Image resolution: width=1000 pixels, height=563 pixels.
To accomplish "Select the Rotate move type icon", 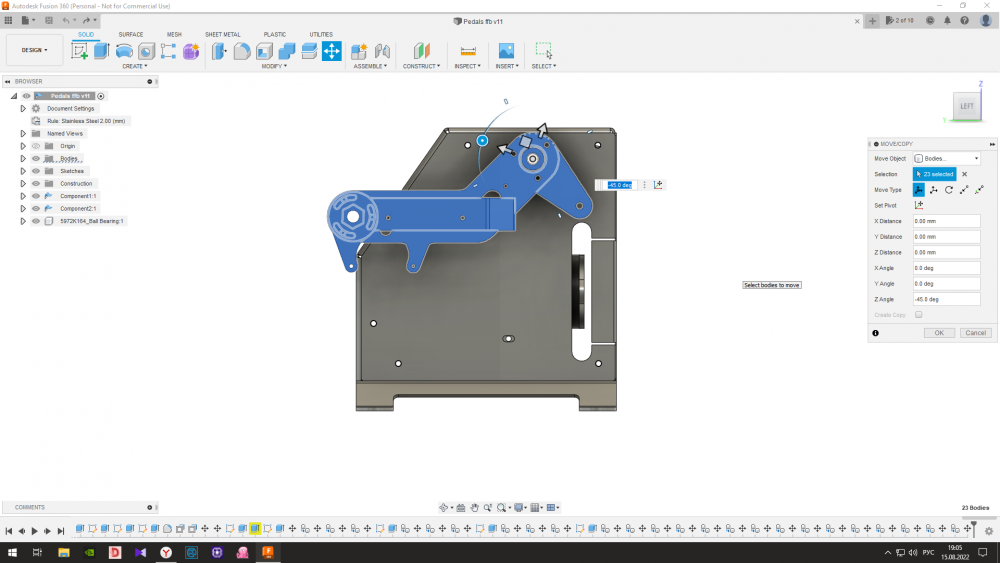I will tap(949, 189).
